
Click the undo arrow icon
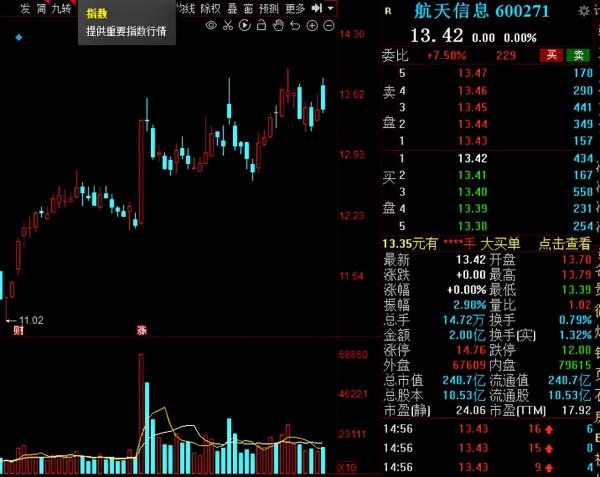pos(295,26)
